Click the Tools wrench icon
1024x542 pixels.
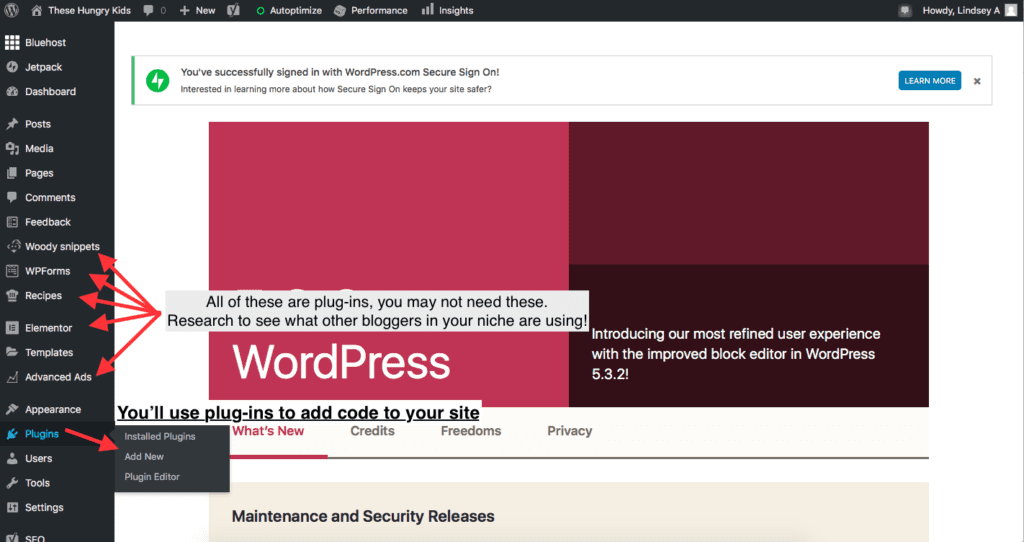12,483
